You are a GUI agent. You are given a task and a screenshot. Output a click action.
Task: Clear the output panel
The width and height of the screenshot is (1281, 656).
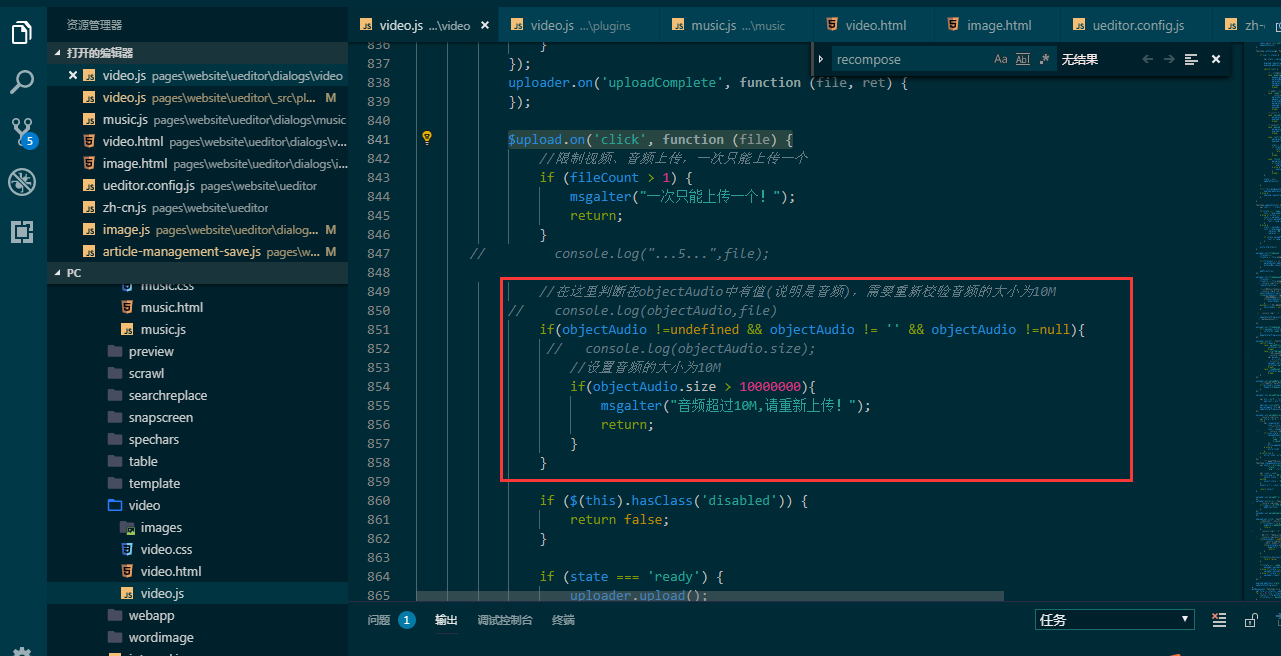click(x=1218, y=620)
